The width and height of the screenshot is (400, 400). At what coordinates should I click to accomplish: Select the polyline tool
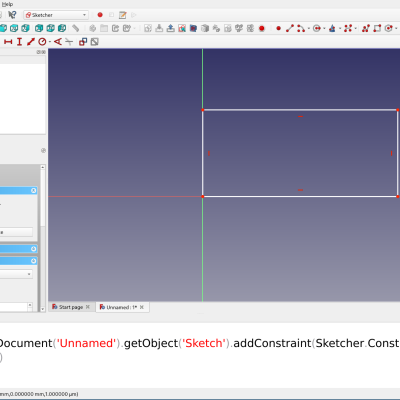366,28
